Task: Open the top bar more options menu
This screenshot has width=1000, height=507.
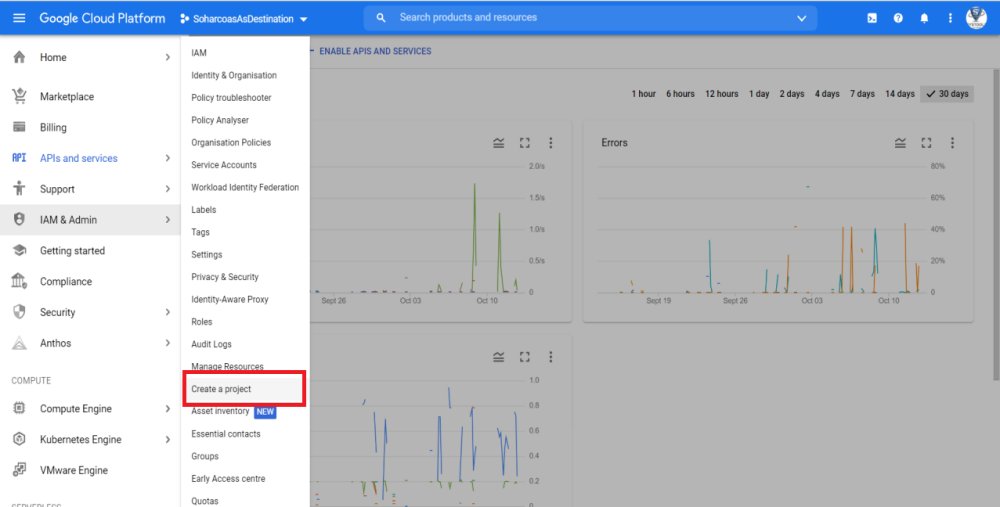Action: (950, 18)
